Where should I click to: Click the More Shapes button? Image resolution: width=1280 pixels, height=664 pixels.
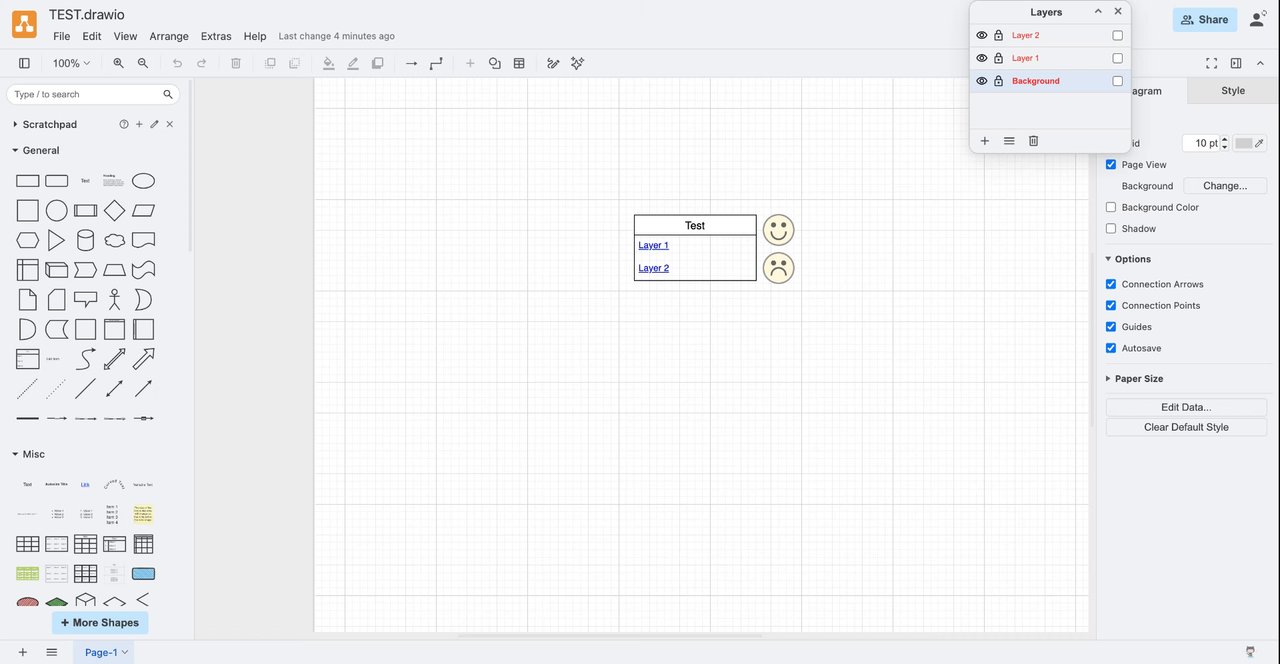pos(100,623)
